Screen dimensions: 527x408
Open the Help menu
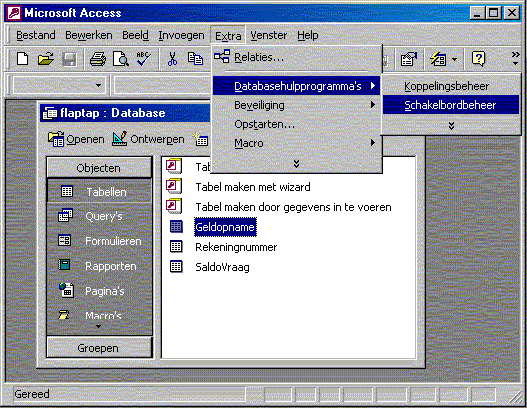(x=308, y=35)
